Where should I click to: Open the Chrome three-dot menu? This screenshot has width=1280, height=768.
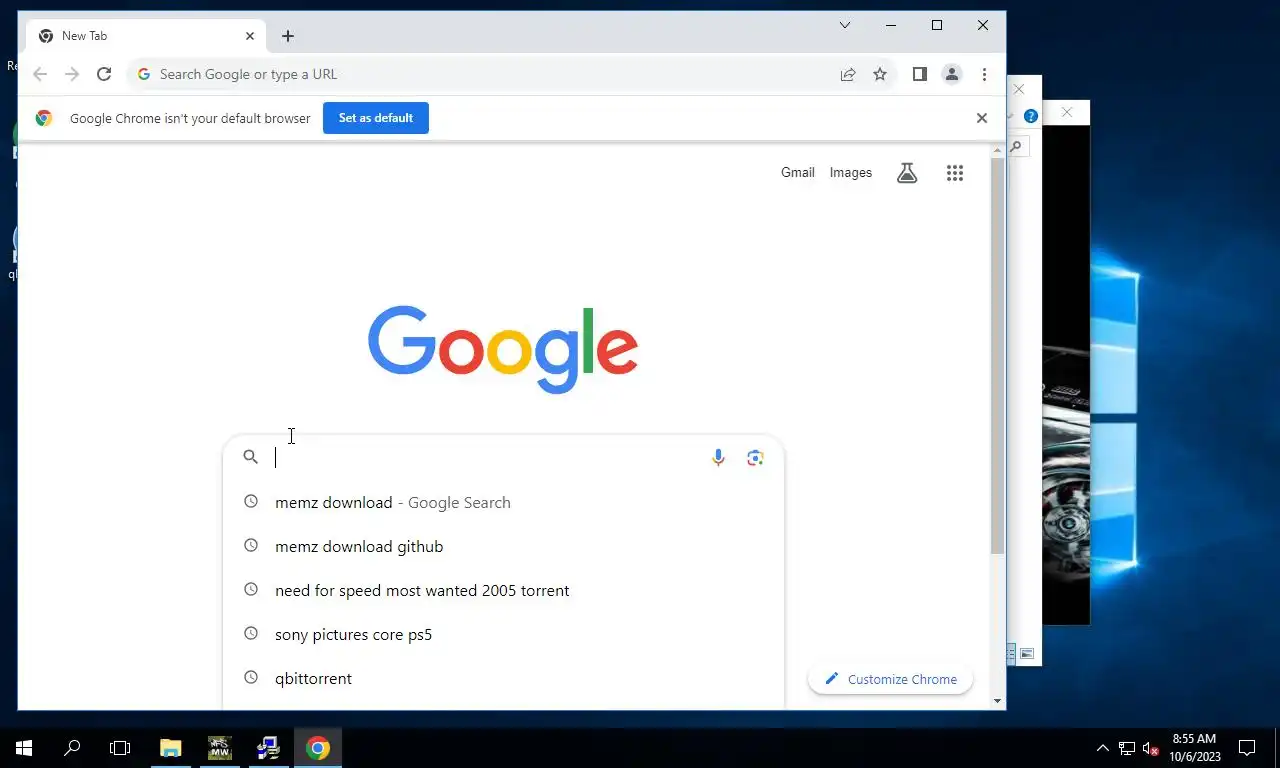coord(984,74)
